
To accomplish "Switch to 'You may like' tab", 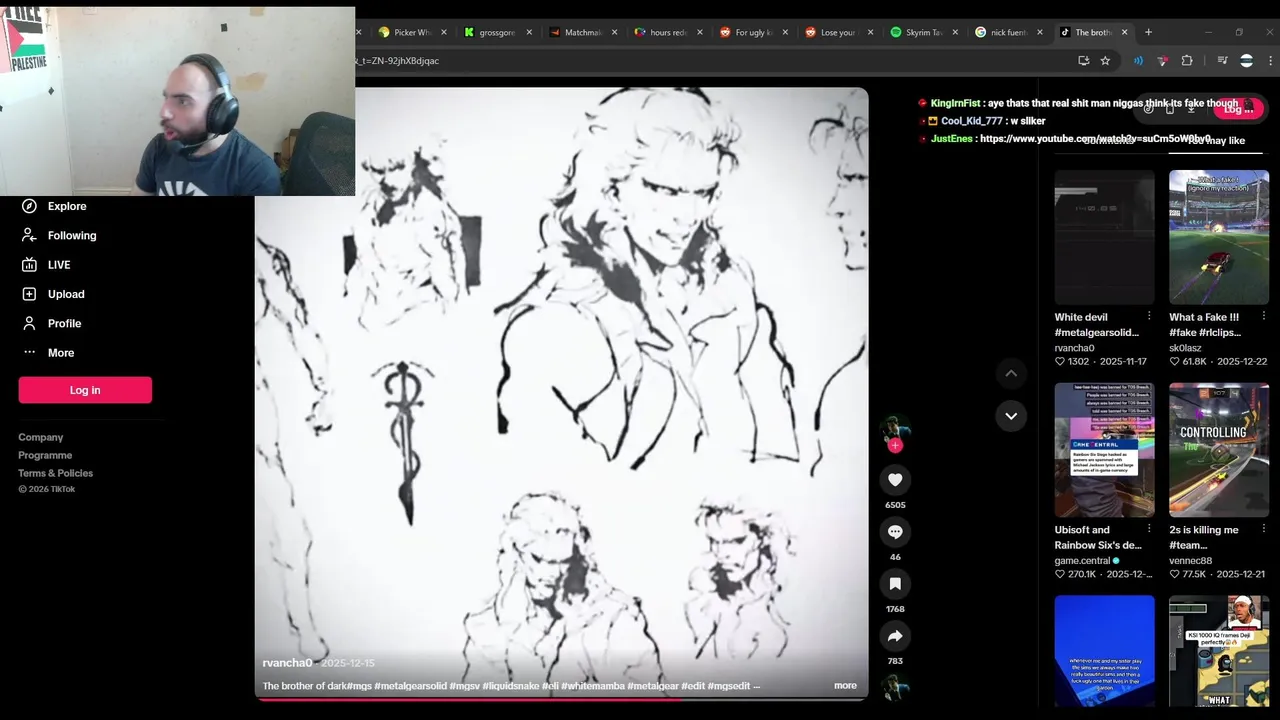I will 1216,141.
